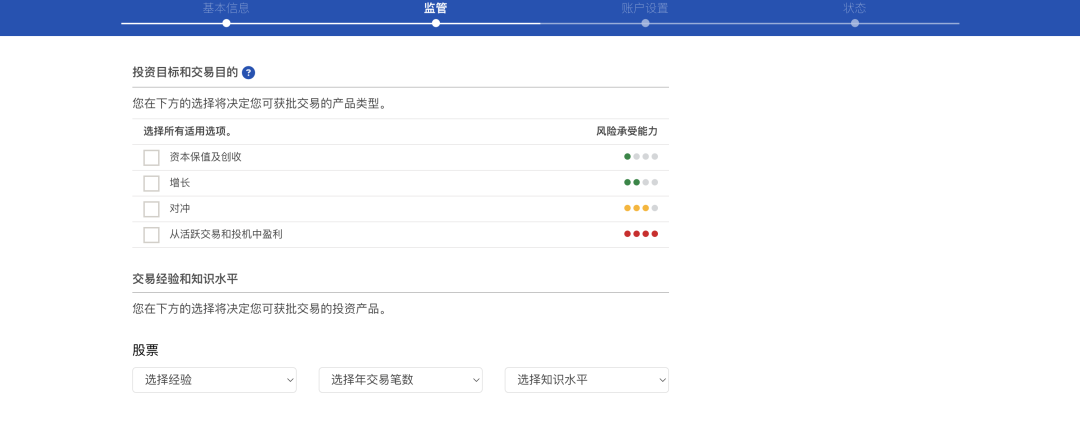Check the 资本保值及创收 checkbox
The width and height of the screenshot is (1080, 426).
tap(151, 157)
